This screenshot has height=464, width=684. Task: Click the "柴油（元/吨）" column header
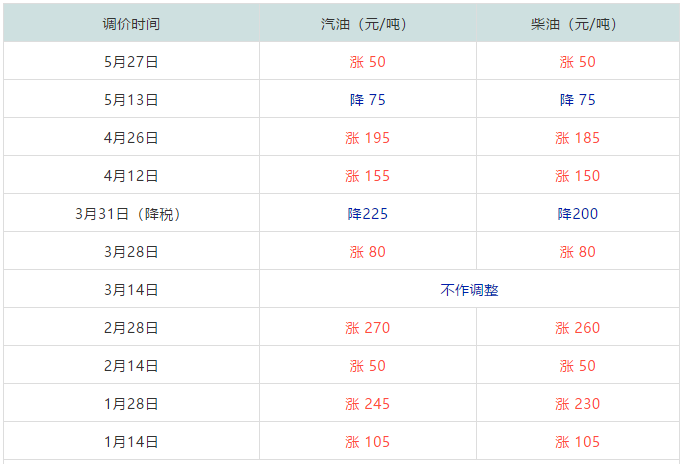pos(578,24)
